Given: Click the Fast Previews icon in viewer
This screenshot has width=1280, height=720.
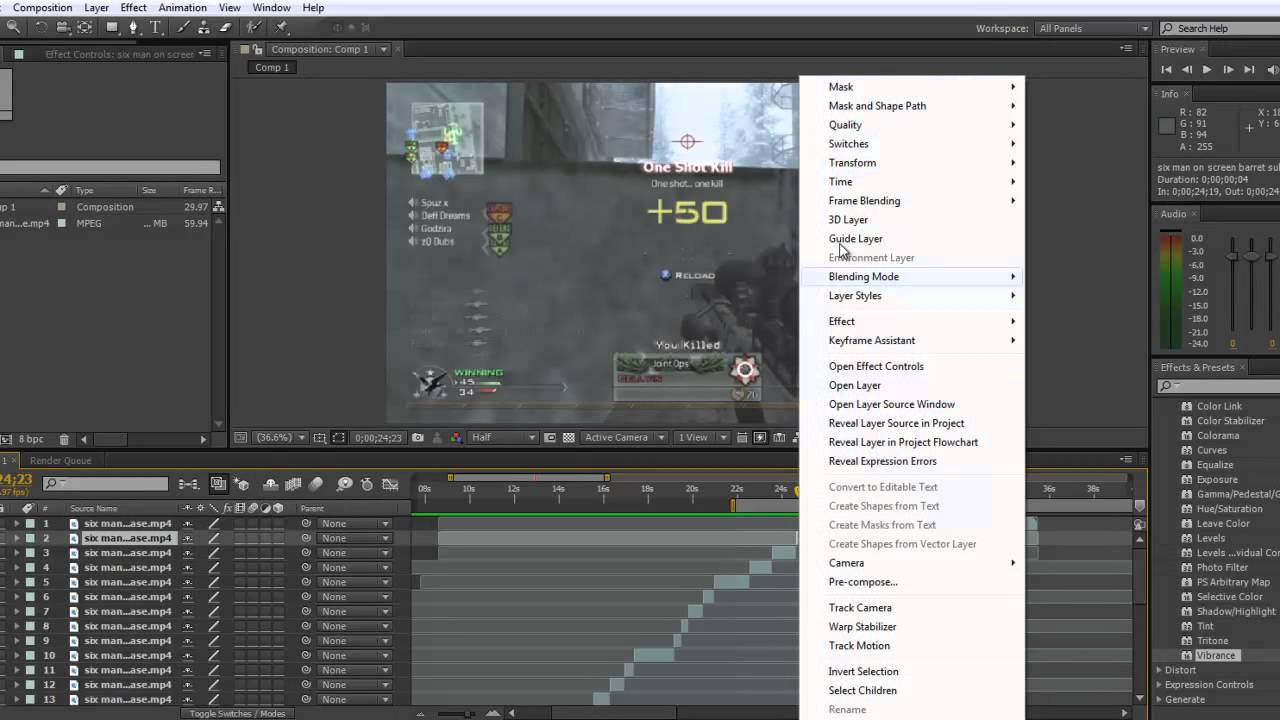Looking at the screenshot, I should [x=760, y=438].
